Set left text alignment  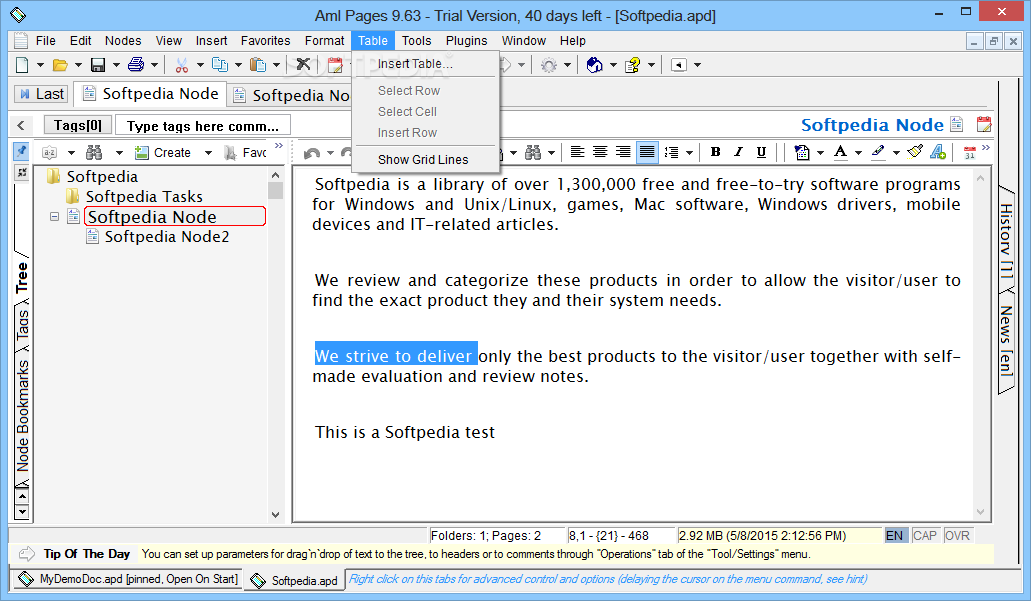[x=577, y=153]
